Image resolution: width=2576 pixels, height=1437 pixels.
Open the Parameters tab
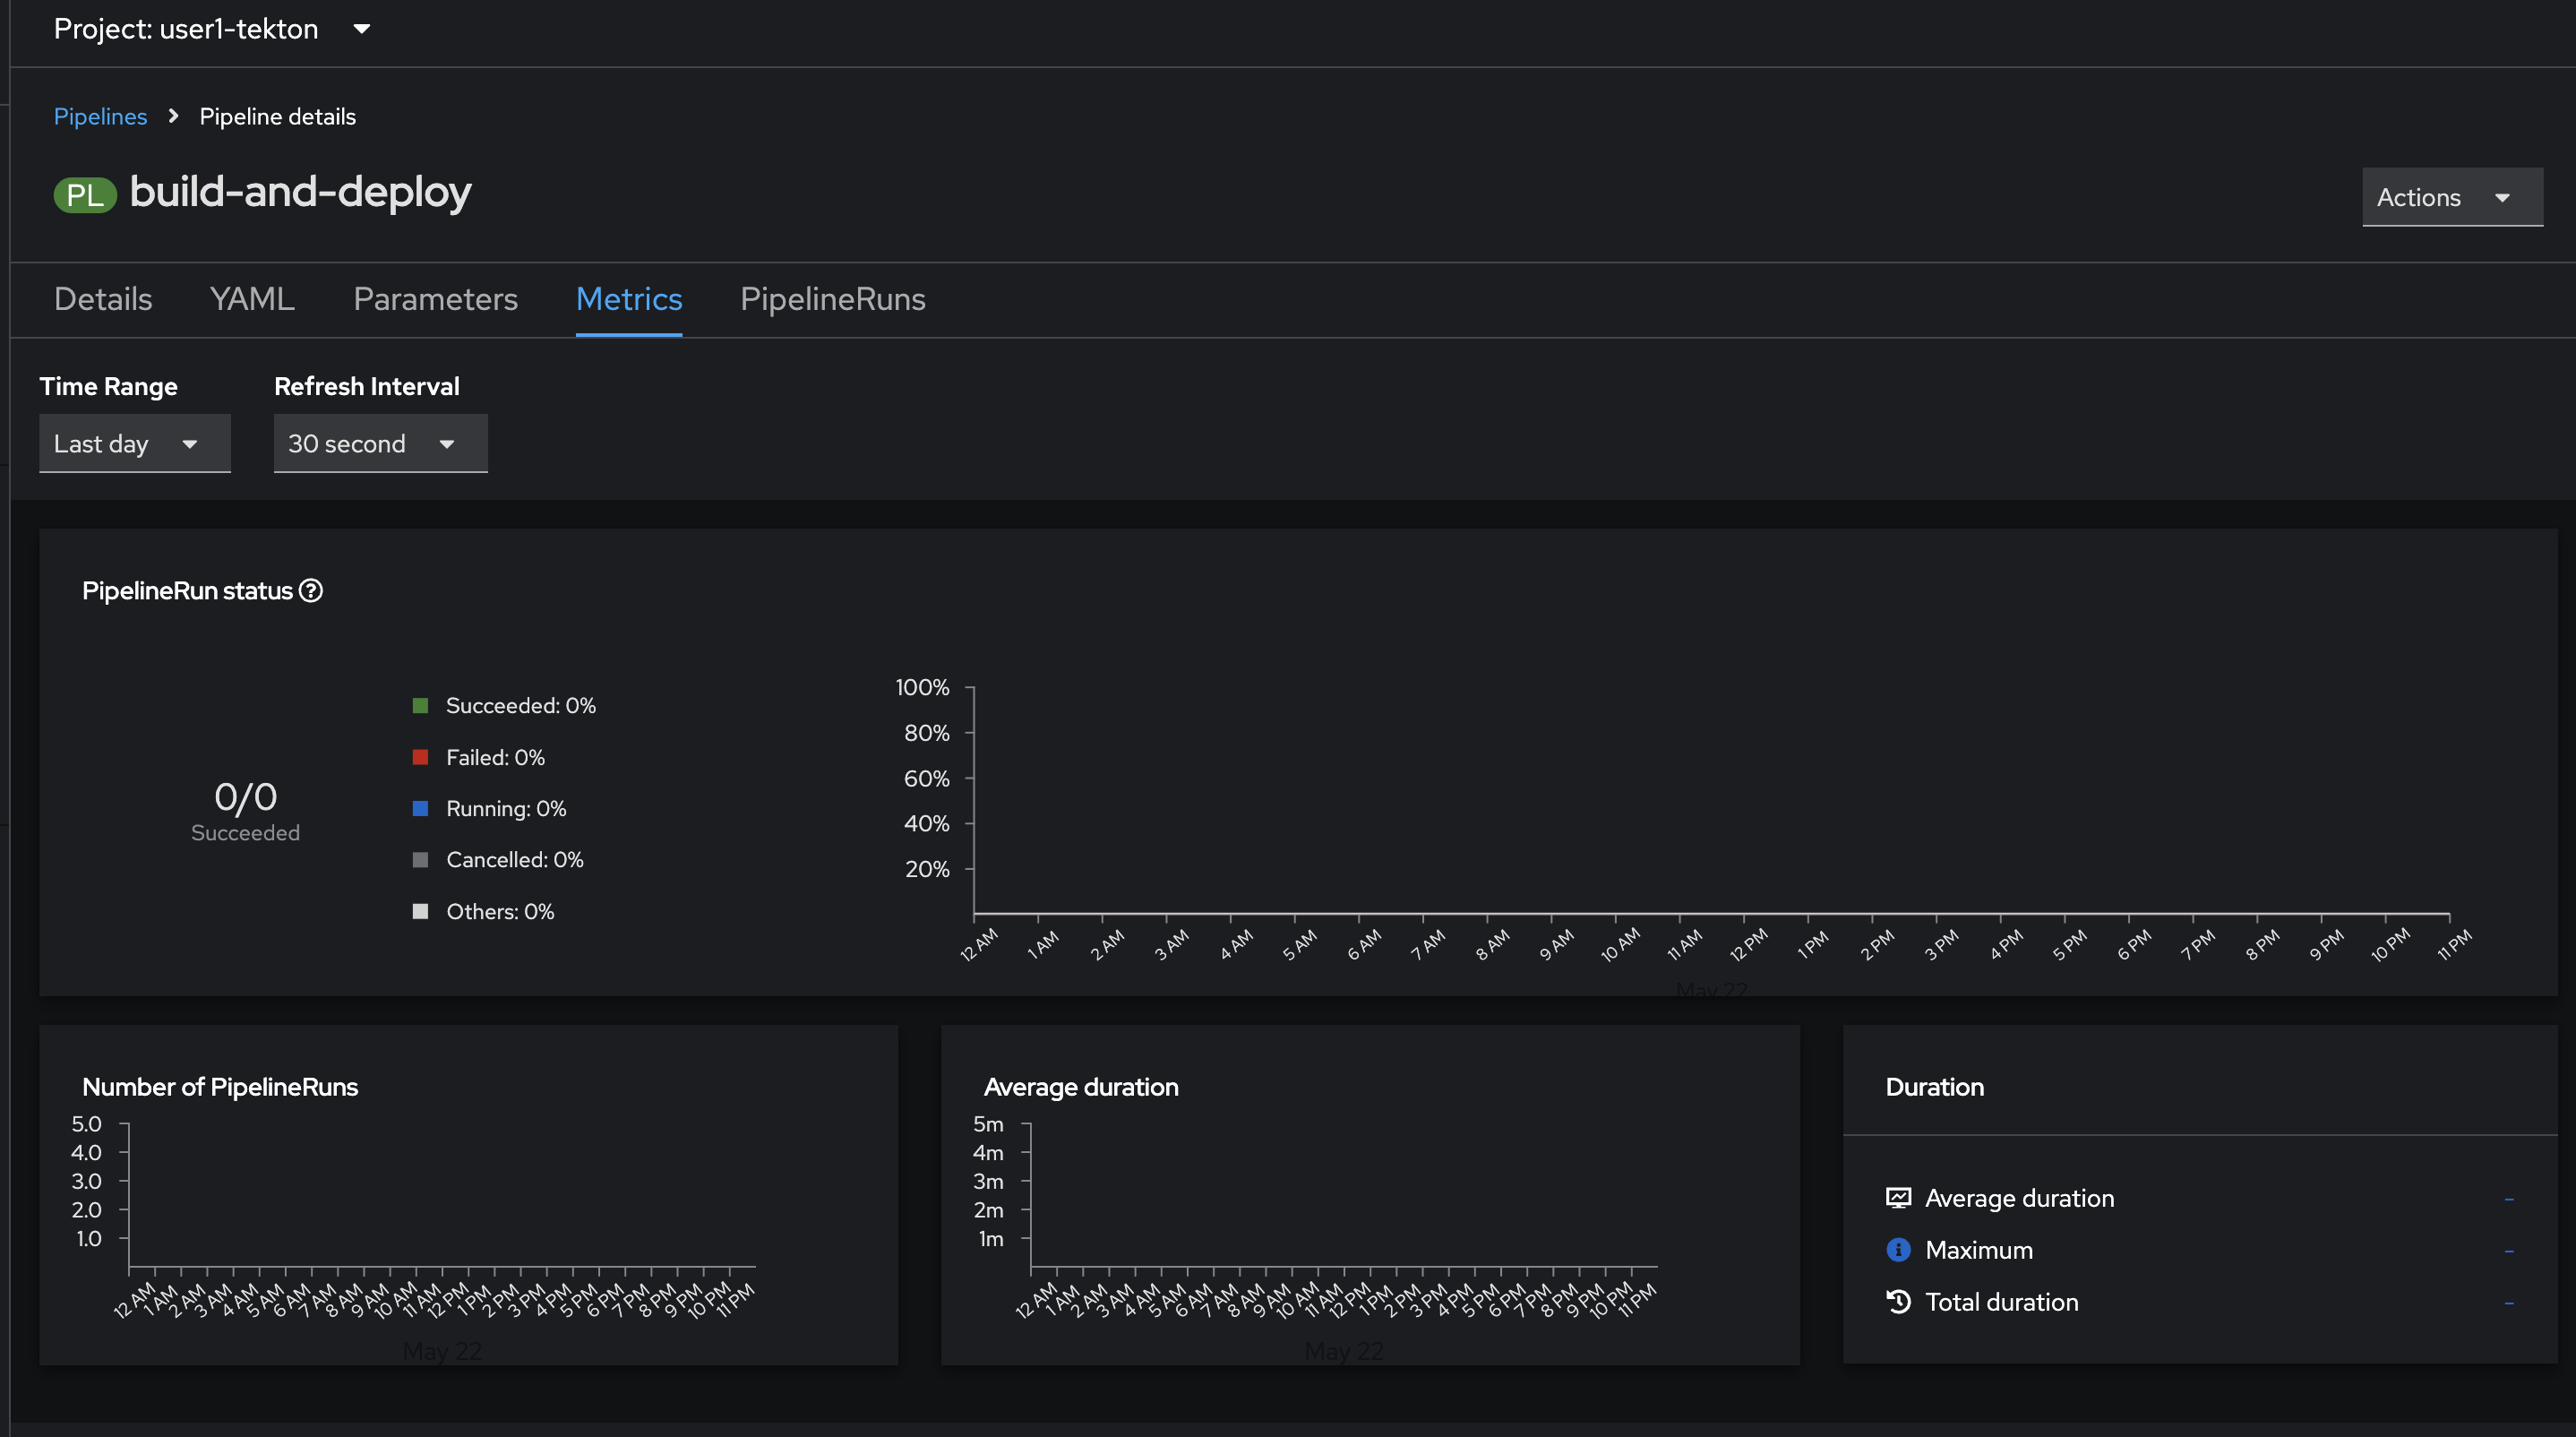[x=436, y=299]
